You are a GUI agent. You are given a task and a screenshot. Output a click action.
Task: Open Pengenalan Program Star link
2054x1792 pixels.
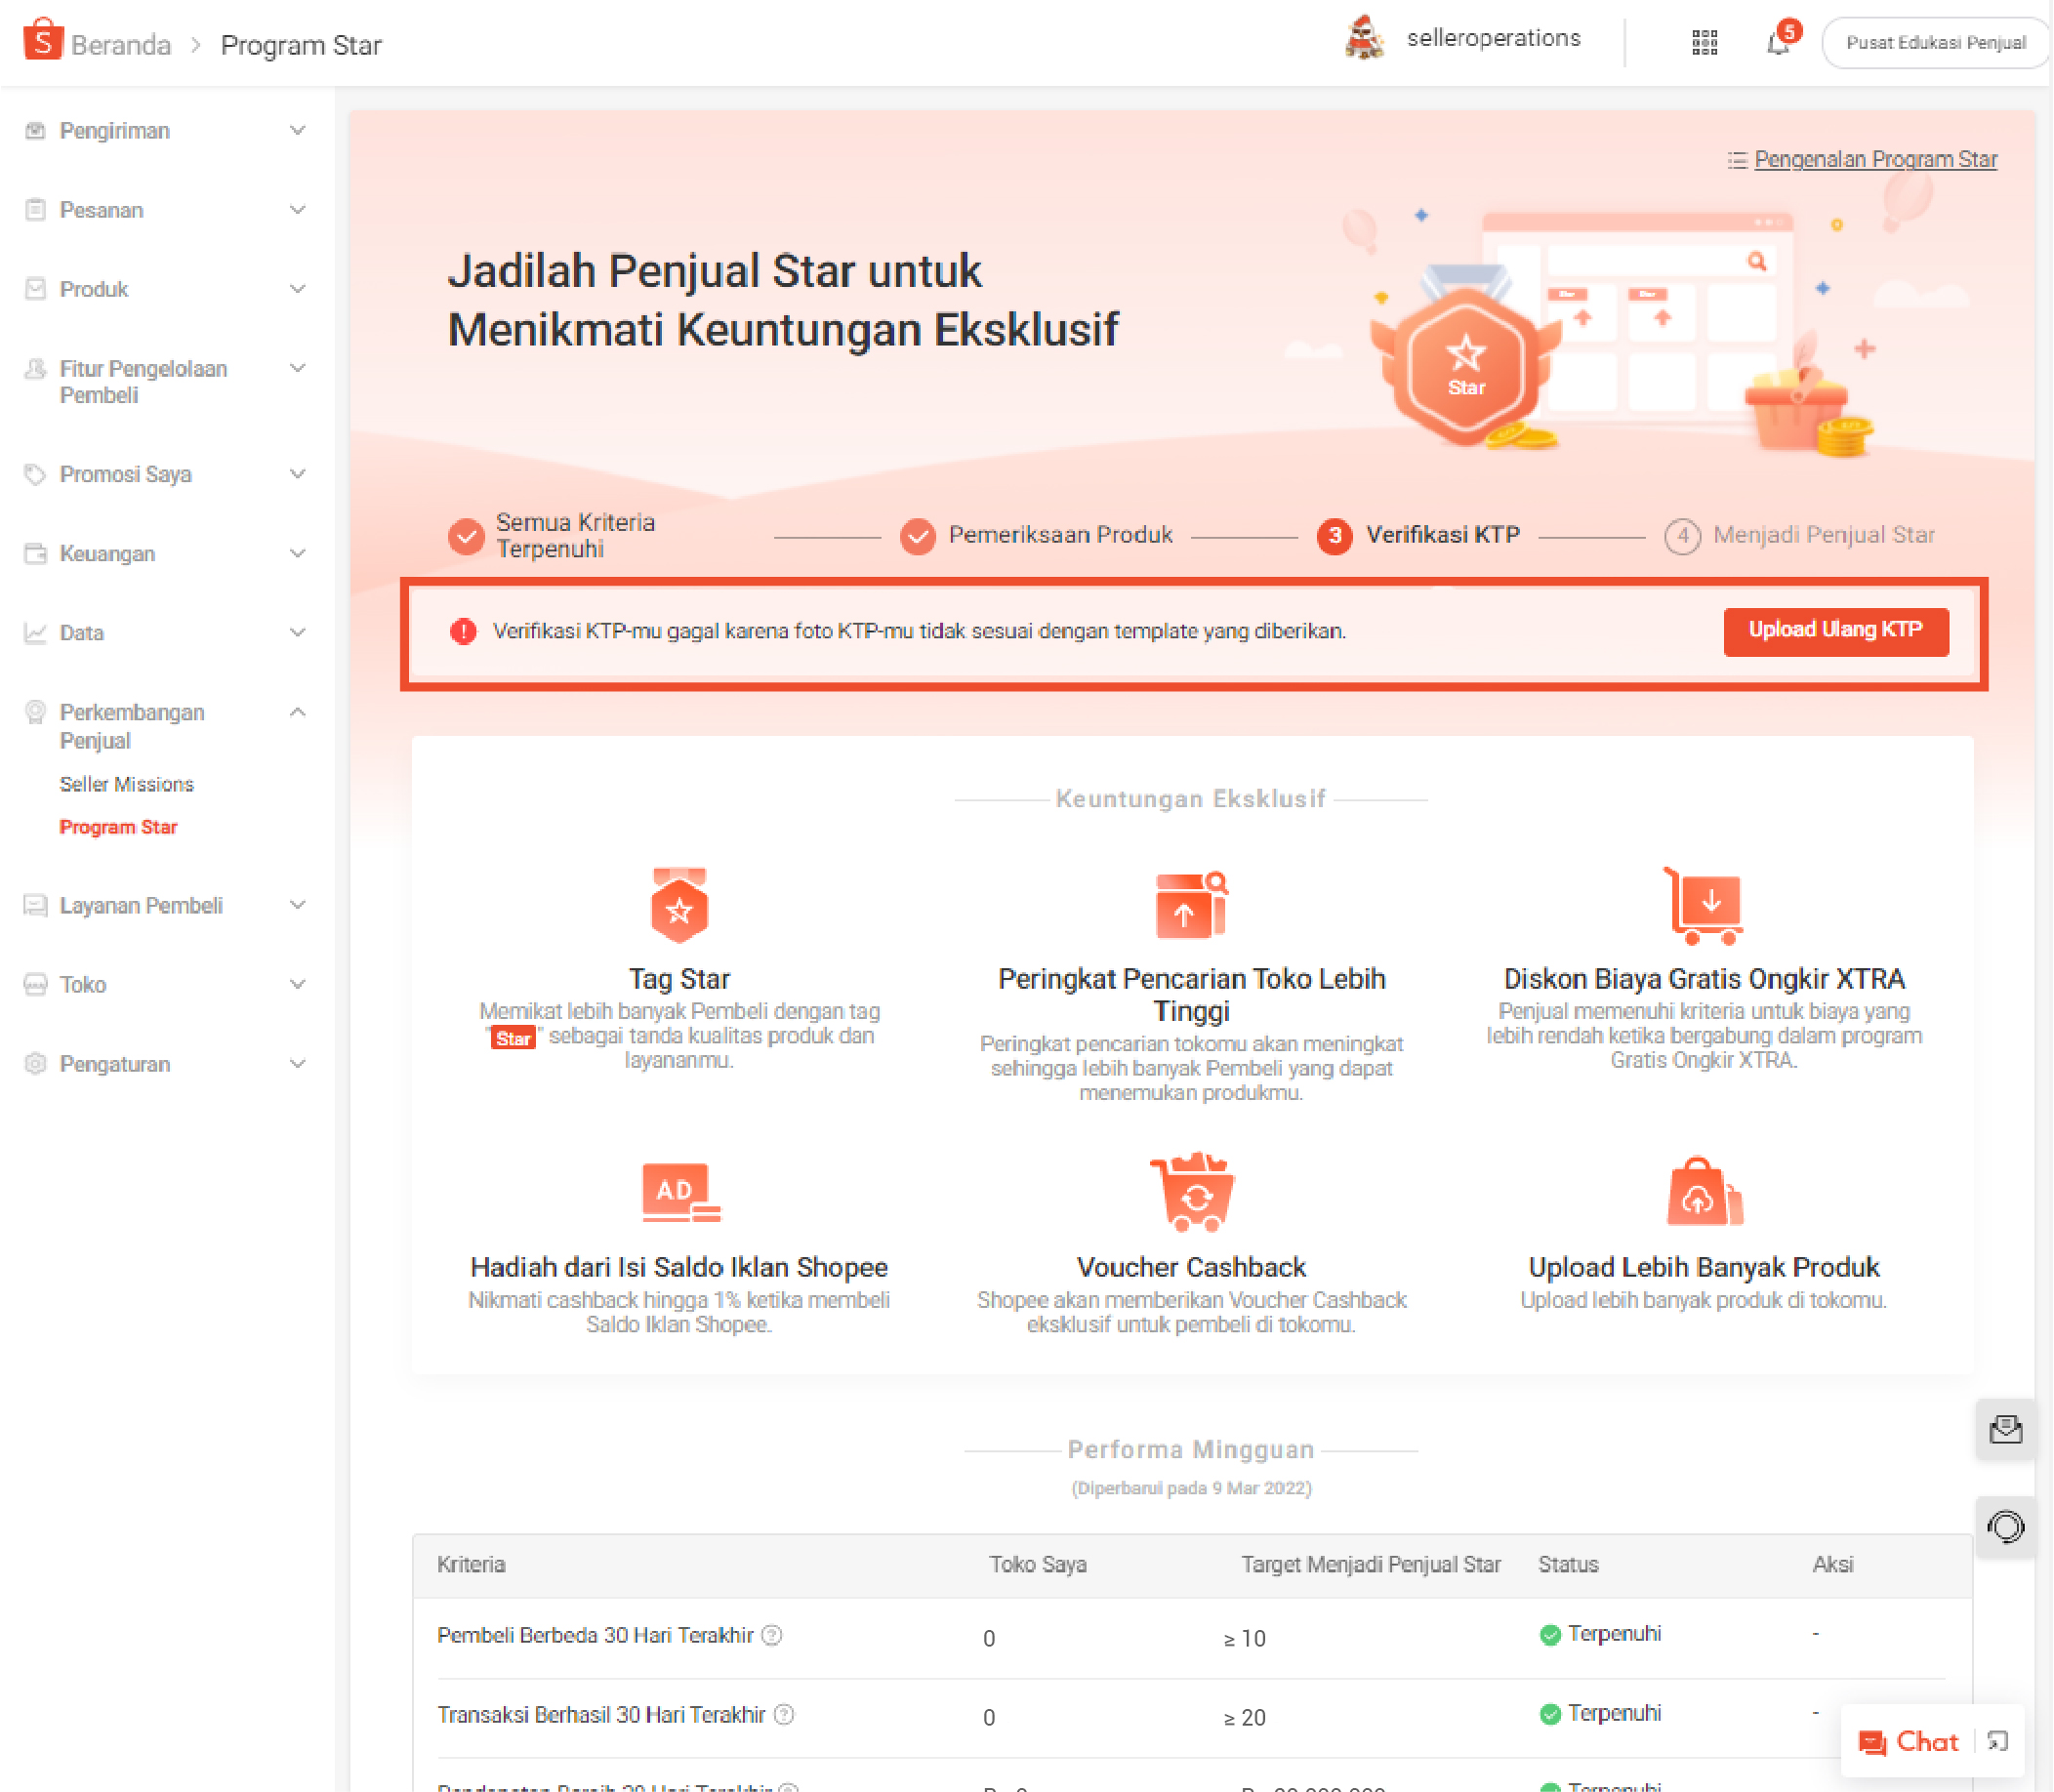tap(1875, 160)
